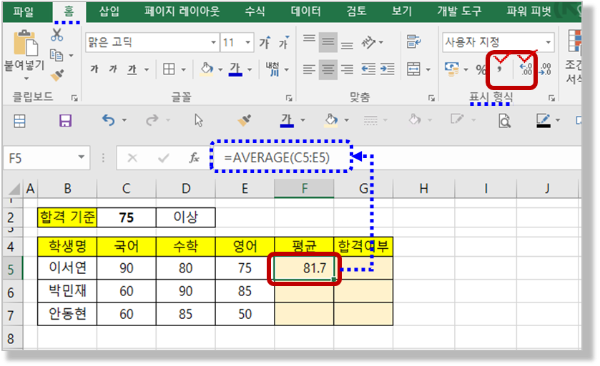Viewport: 600px width, 366px height.
Task: Open the 맑은 고딕 font name dropdown
Action: pos(214,42)
